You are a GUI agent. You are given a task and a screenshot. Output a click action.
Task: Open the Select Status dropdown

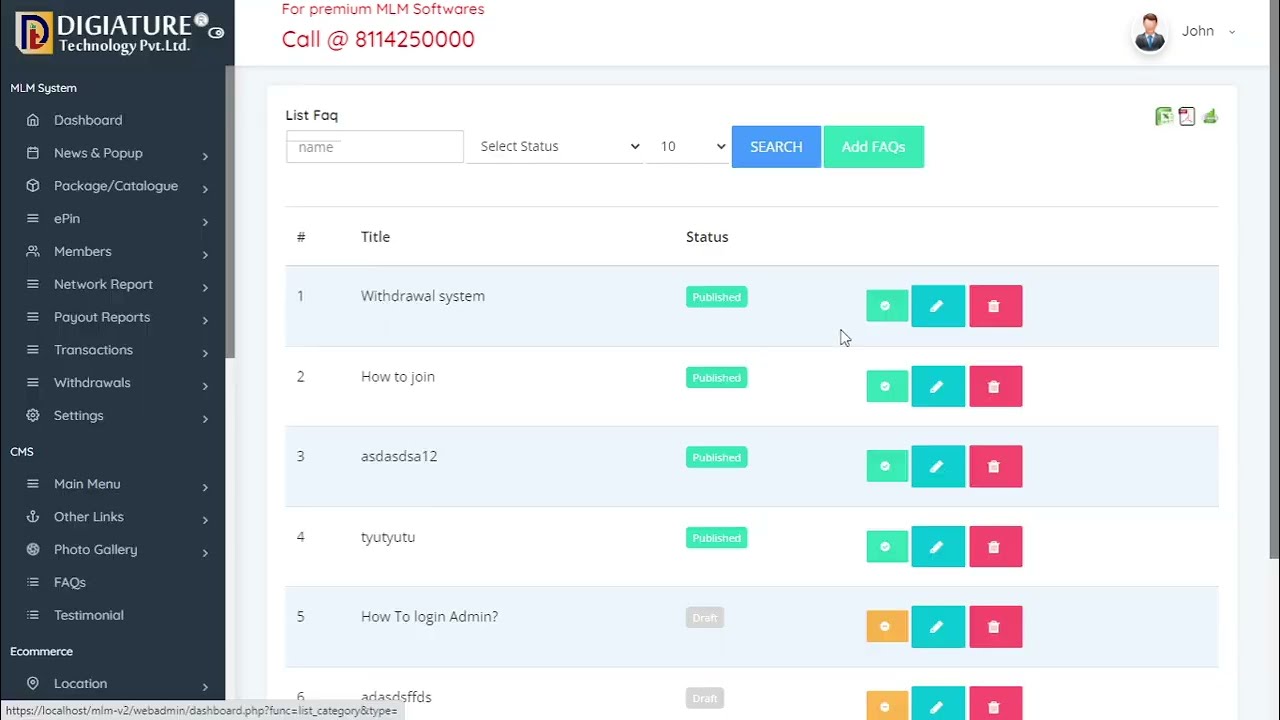point(555,146)
